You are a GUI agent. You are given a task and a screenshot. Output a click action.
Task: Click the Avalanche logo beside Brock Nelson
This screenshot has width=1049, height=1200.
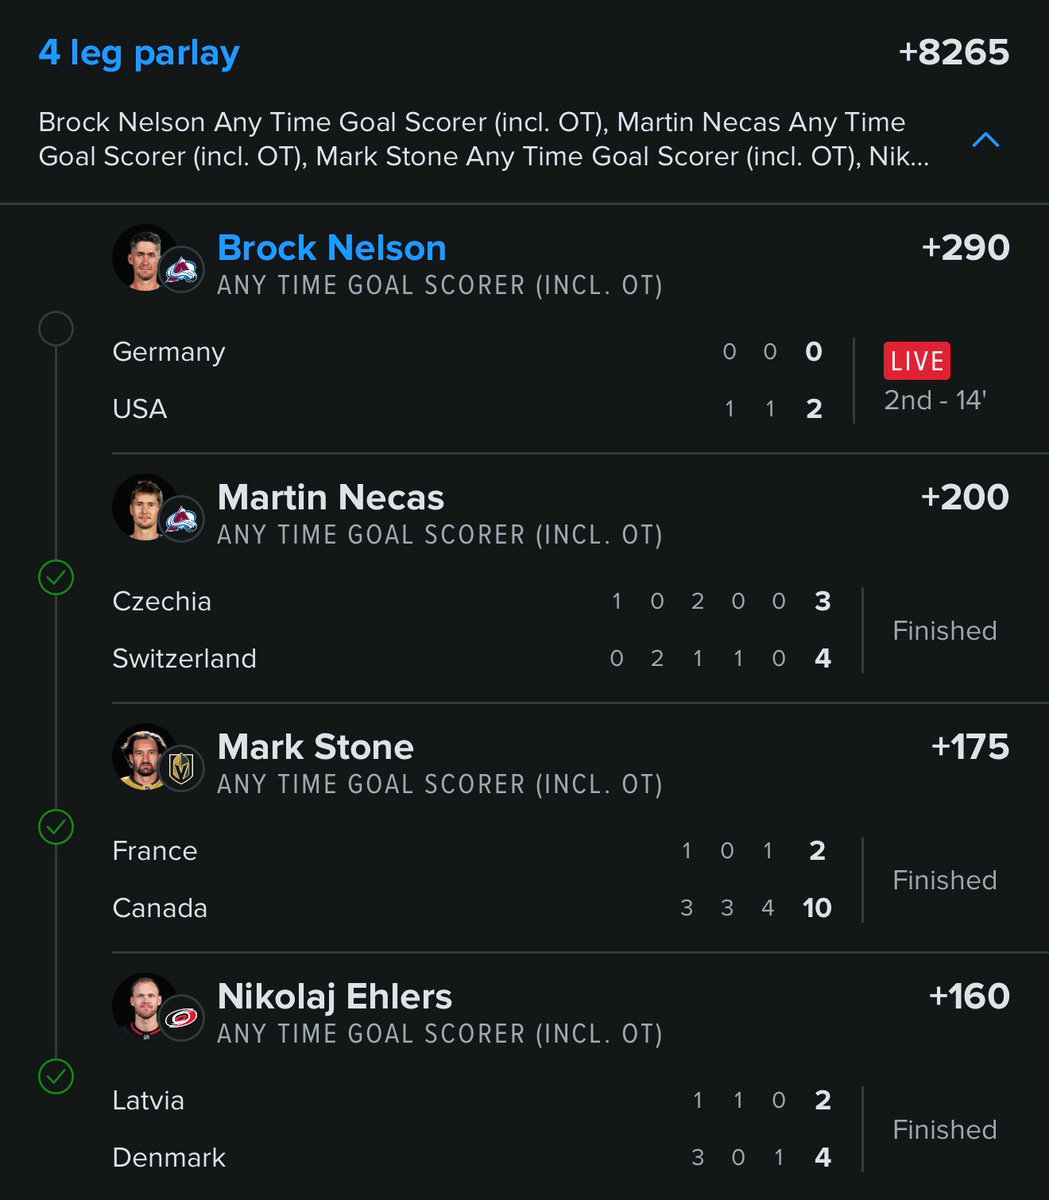182,270
